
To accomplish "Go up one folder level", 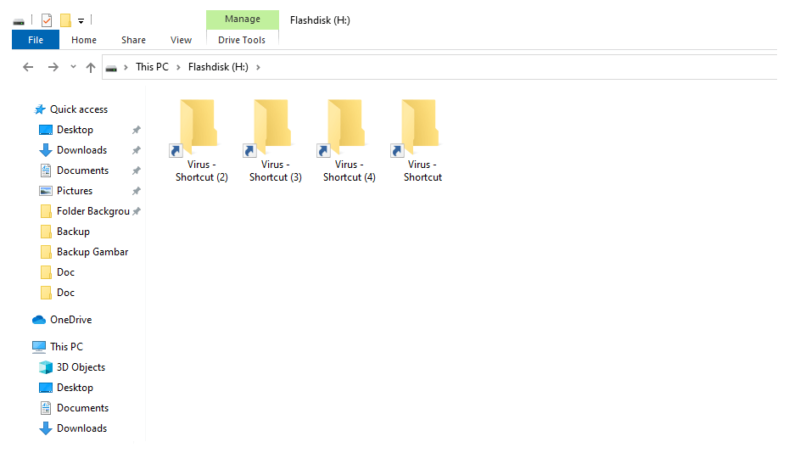I will click(91, 67).
